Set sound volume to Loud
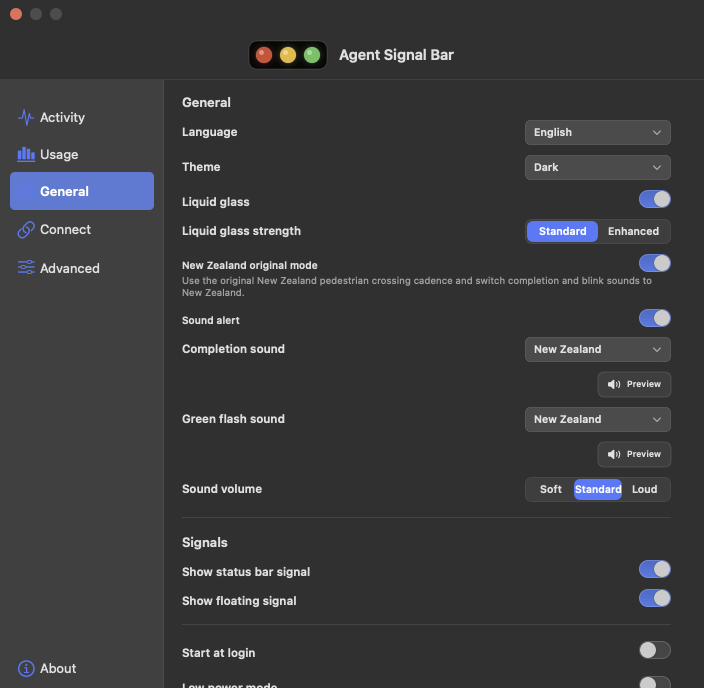This screenshot has width=704, height=688. click(x=644, y=489)
